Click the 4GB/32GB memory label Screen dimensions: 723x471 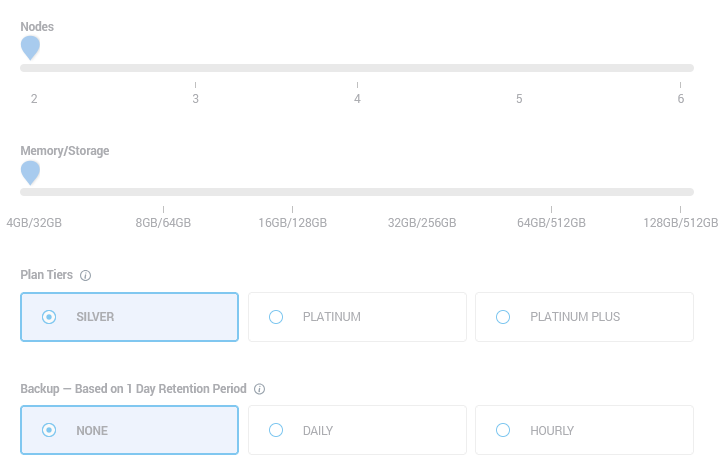[34, 222]
